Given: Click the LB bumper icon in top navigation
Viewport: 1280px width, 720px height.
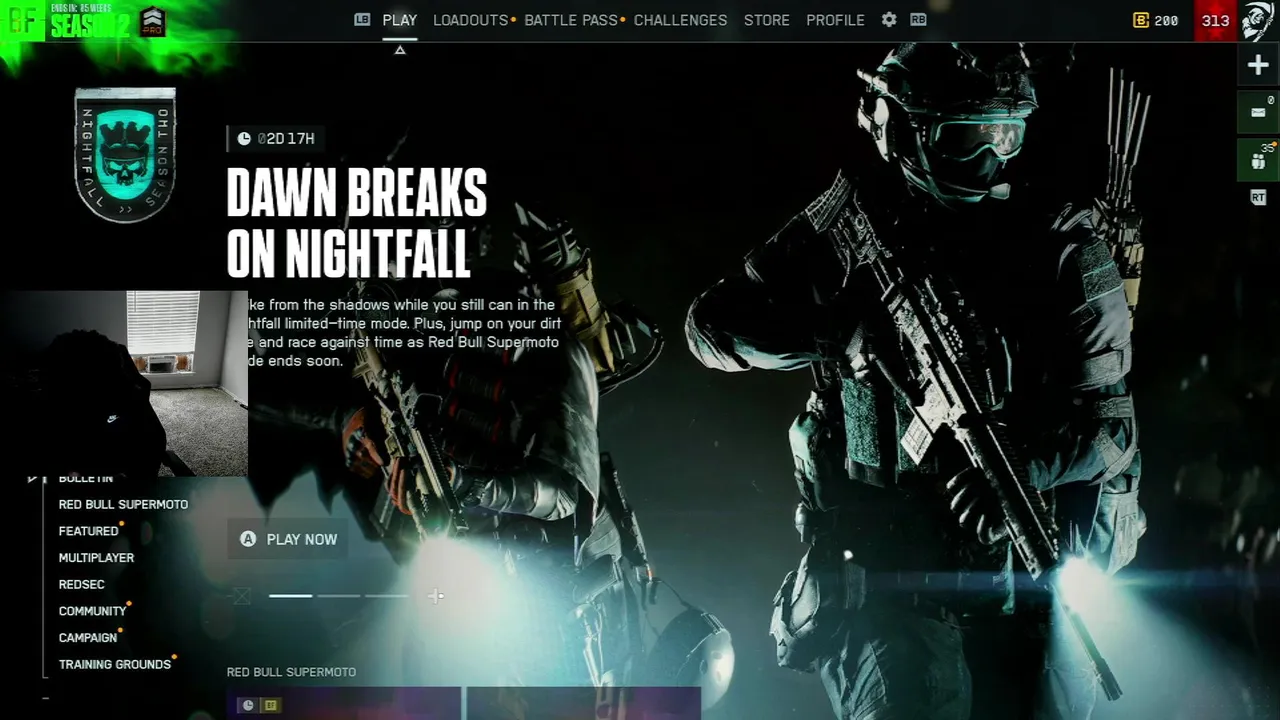Looking at the screenshot, I should coord(362,20).
